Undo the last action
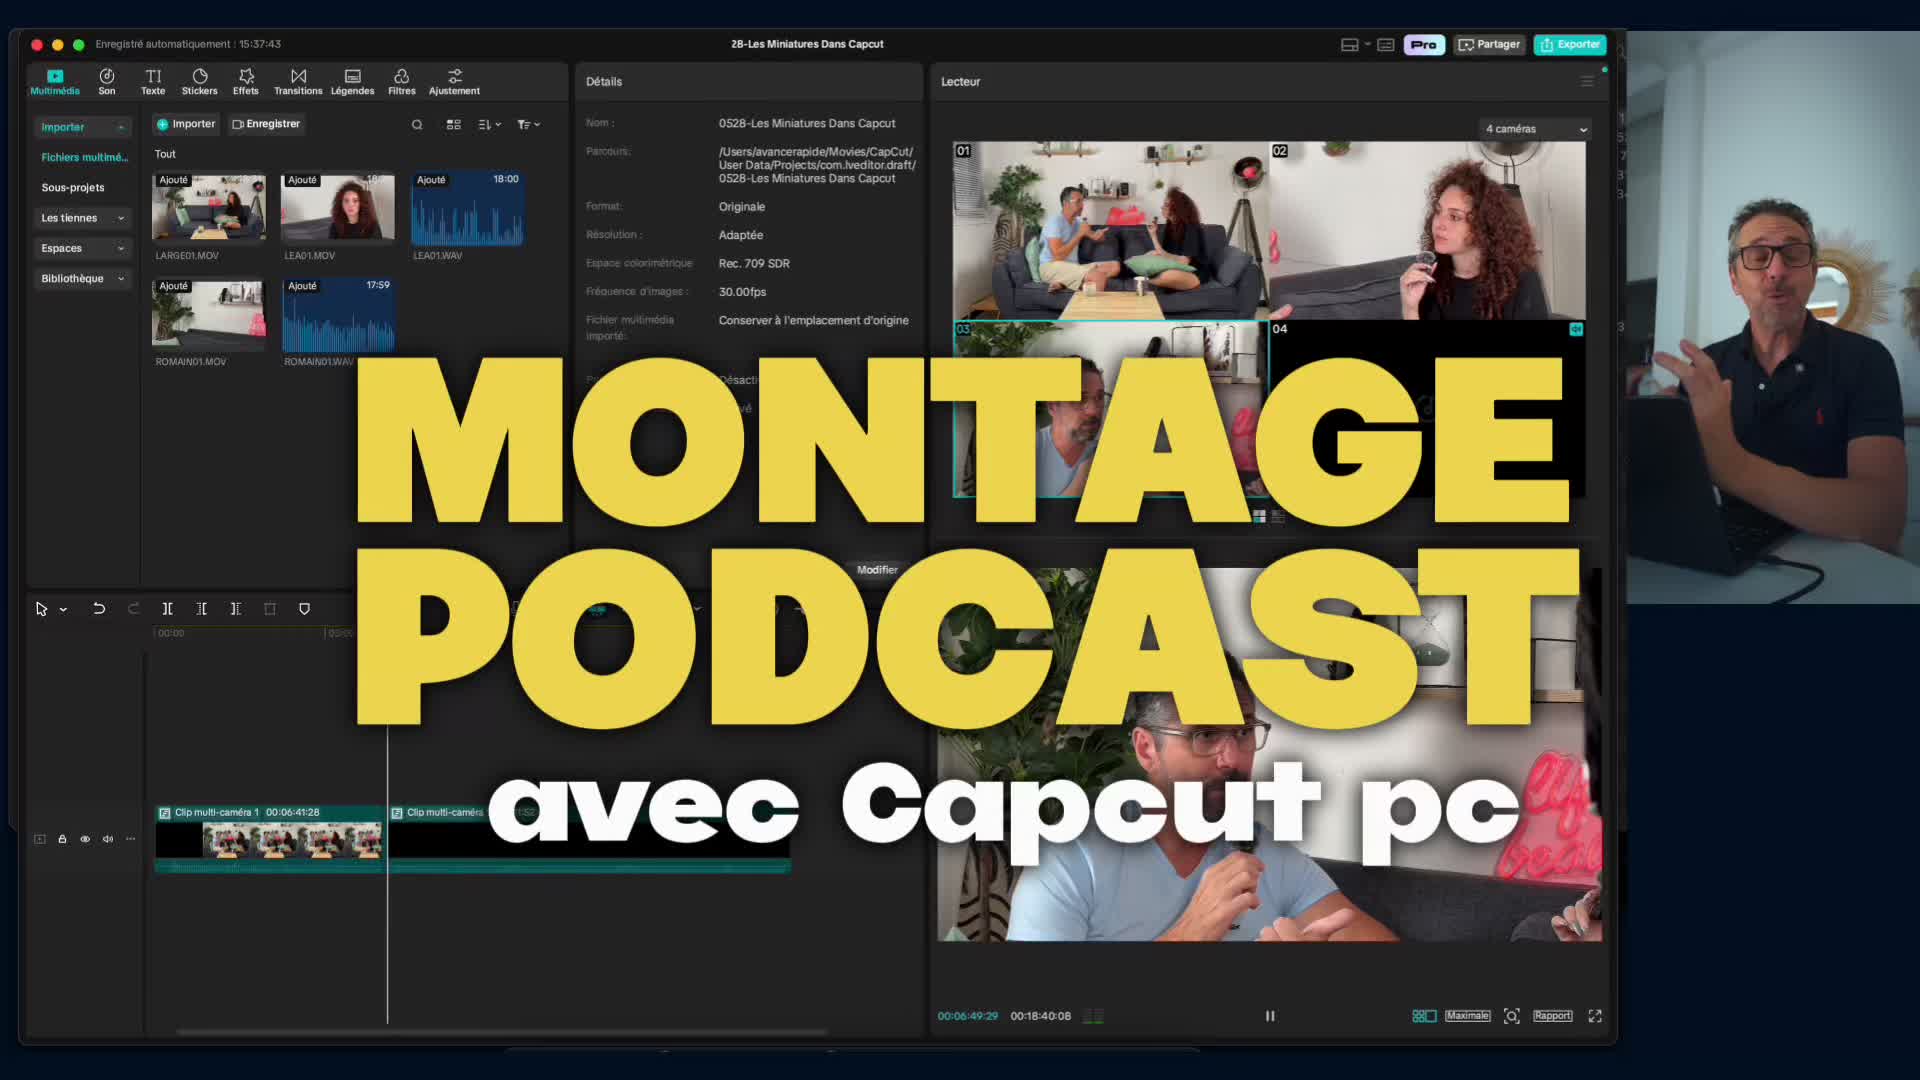The width and height of the screenshot is (1920, 1080). pos(99,609)
